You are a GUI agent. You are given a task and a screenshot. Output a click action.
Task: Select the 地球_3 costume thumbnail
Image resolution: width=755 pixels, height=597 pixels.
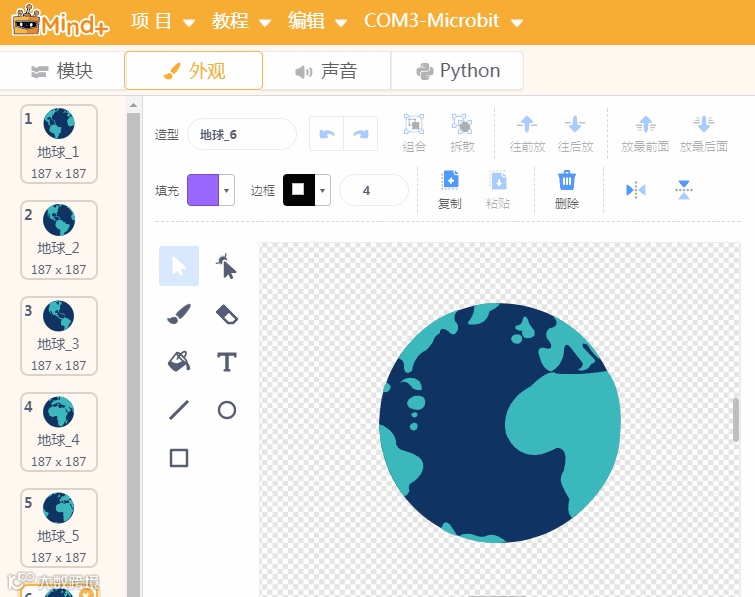[x=59, y=336]
